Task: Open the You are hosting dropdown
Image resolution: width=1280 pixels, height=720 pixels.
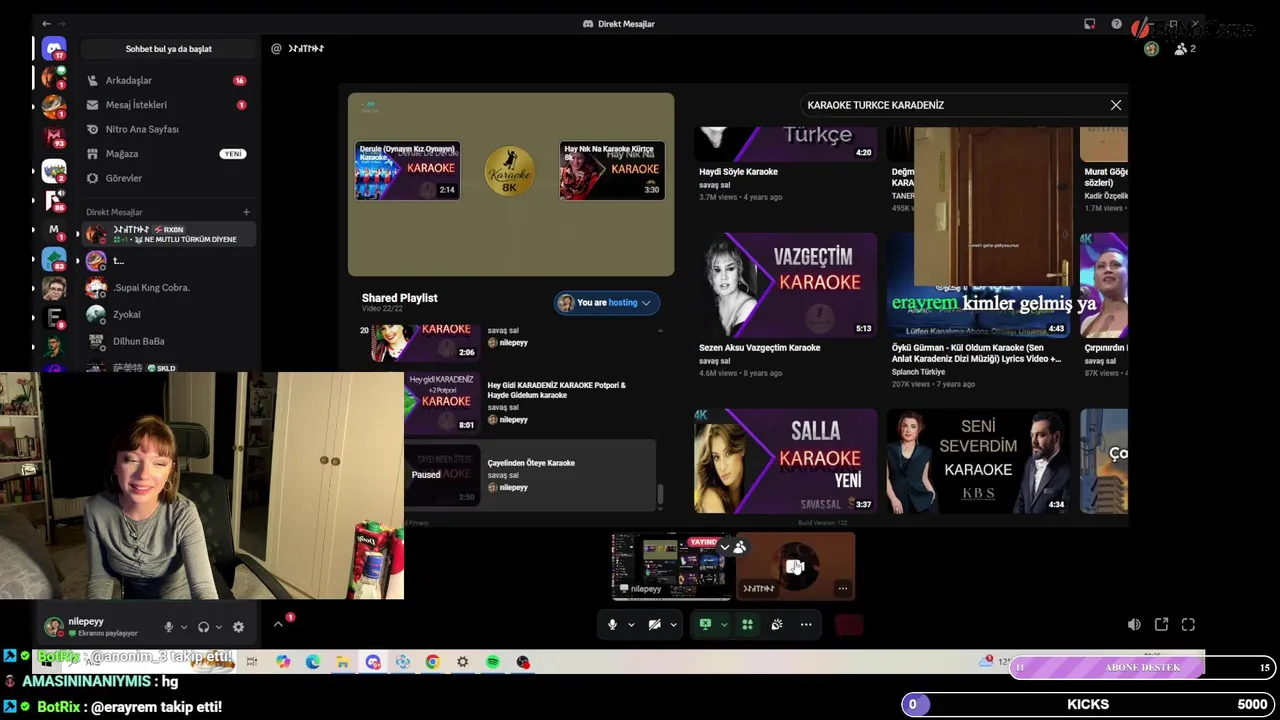Action: point(608,303)
